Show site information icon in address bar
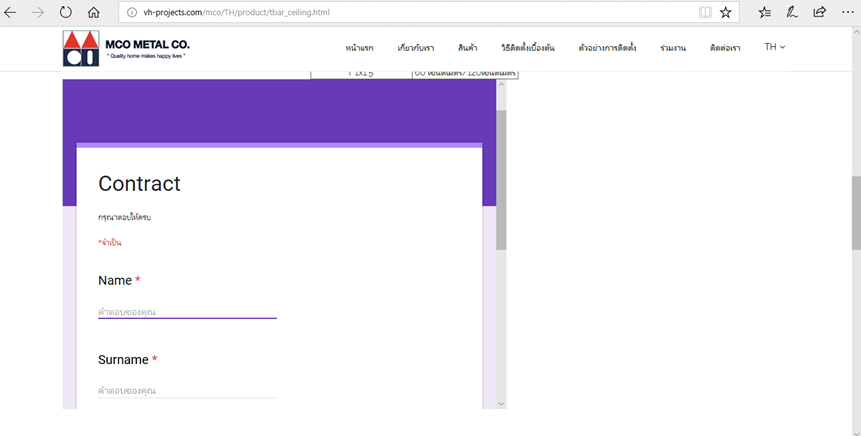This screenshot has height=436, width=861. (132, 12)
